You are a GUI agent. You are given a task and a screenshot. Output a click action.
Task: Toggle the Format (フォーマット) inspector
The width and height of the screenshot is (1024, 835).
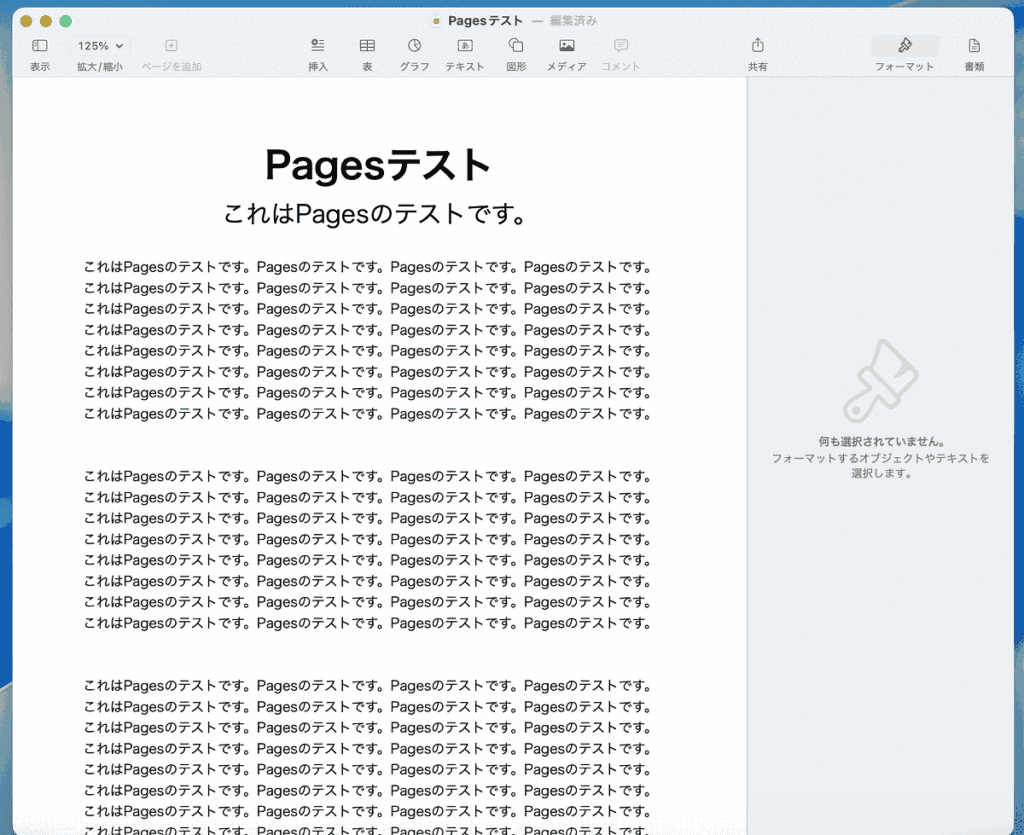[x=904, y=45]
